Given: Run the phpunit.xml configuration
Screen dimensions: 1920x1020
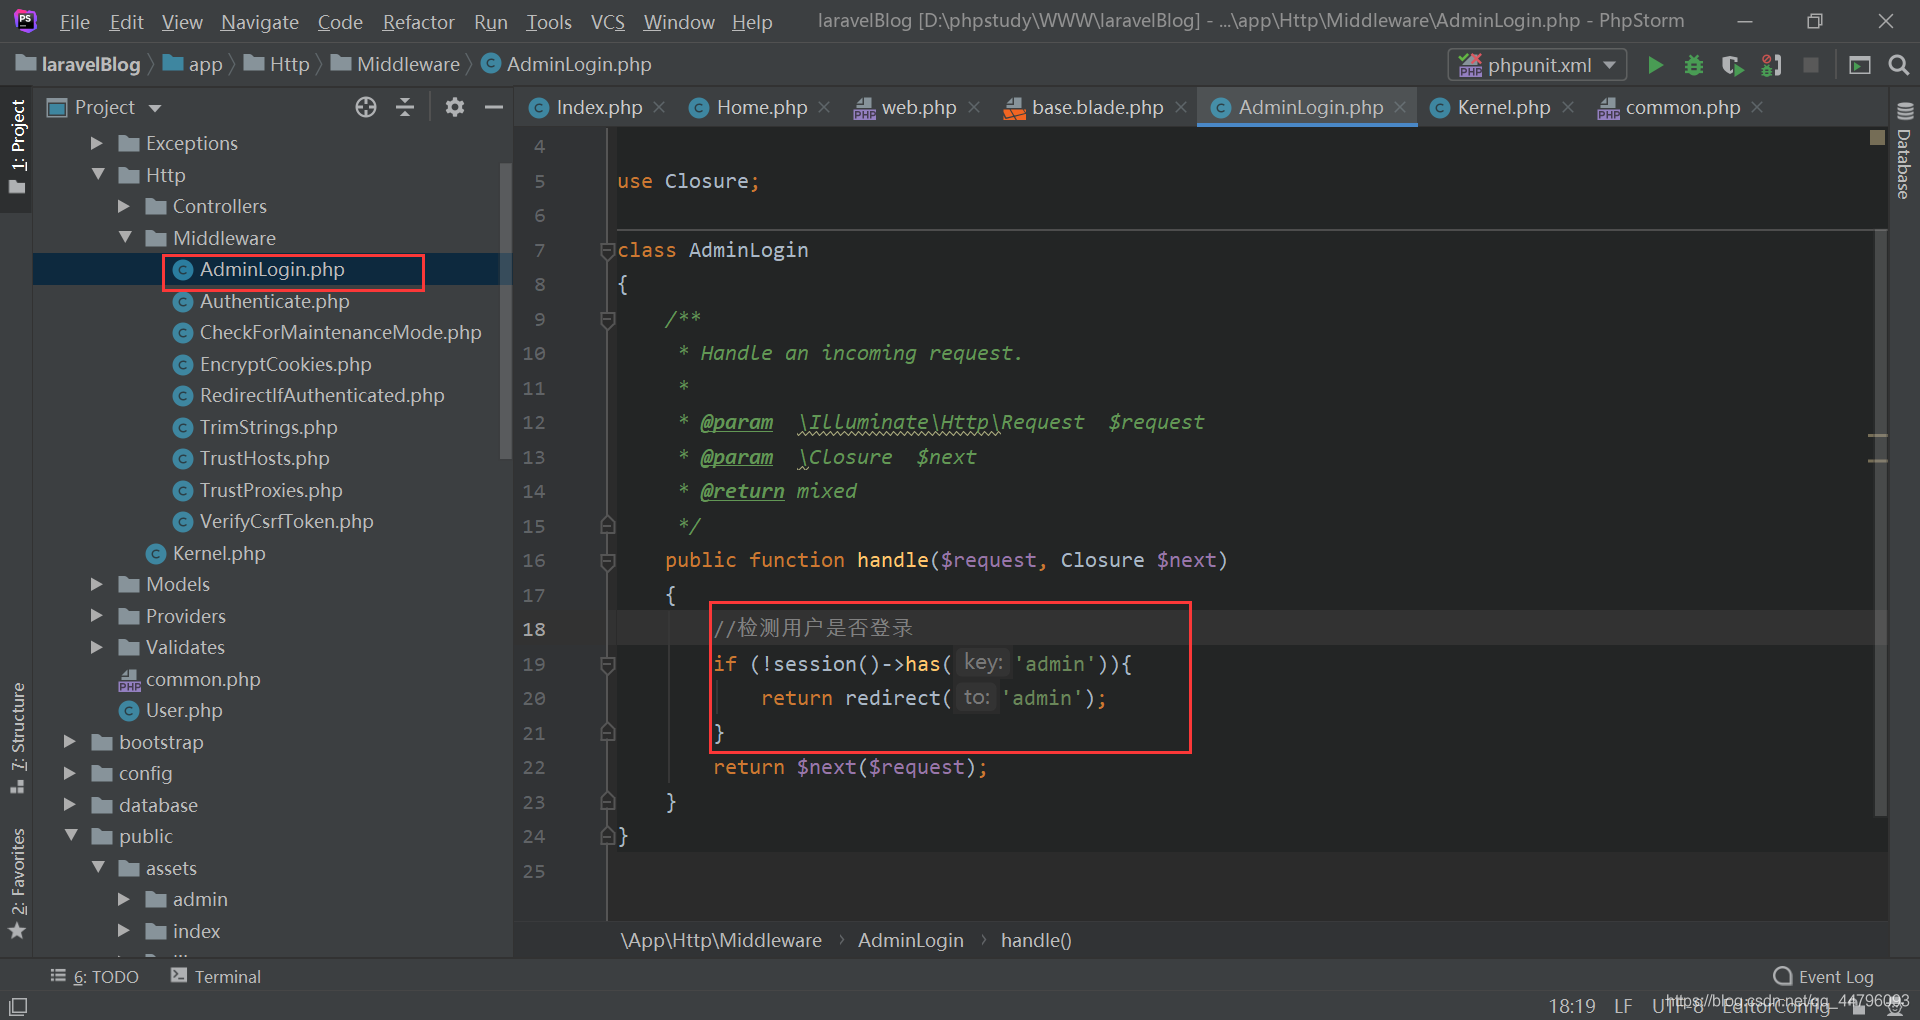Looking at the screenshot, I should tap(1655, 65).
